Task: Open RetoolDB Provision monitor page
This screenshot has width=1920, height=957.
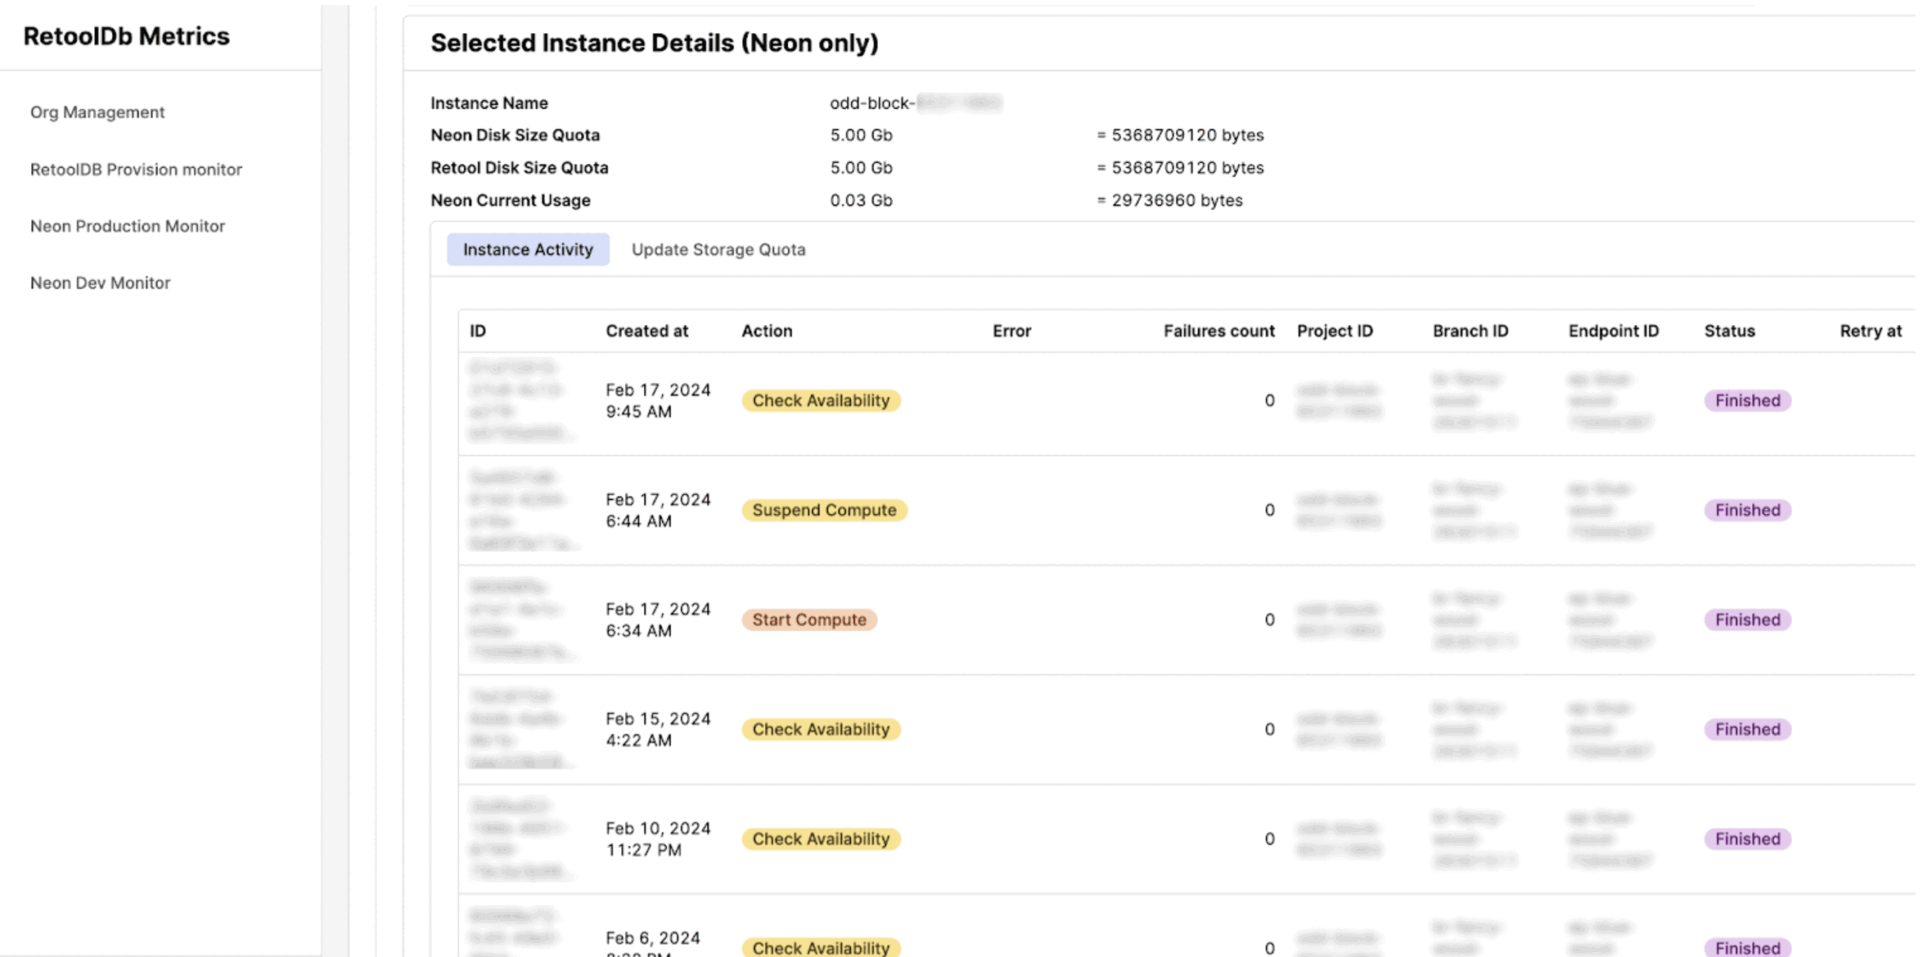Action: click(x=136, y=169)
